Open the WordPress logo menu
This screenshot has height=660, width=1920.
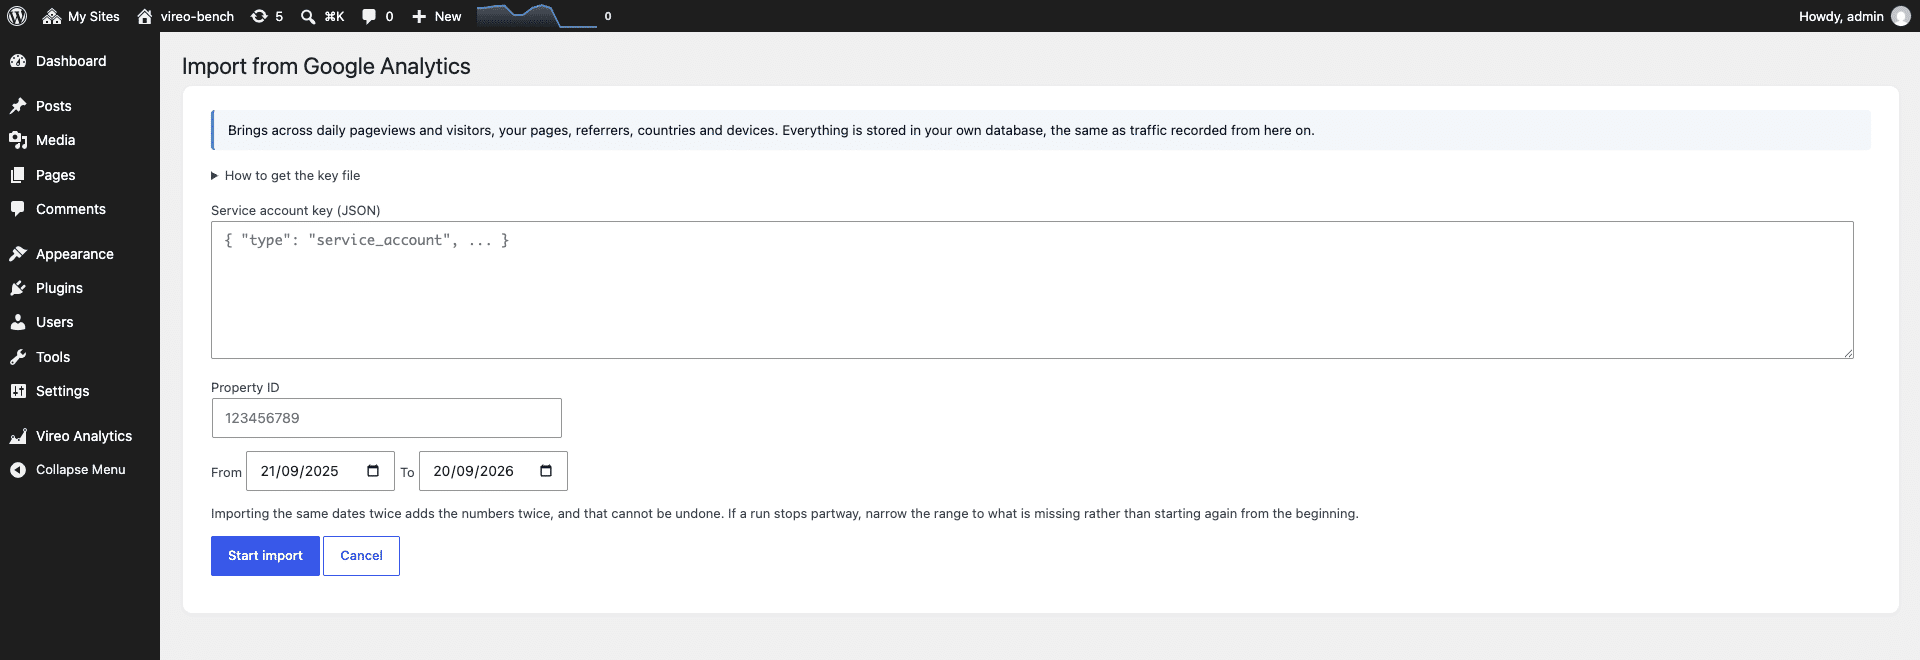pos(17,16)
